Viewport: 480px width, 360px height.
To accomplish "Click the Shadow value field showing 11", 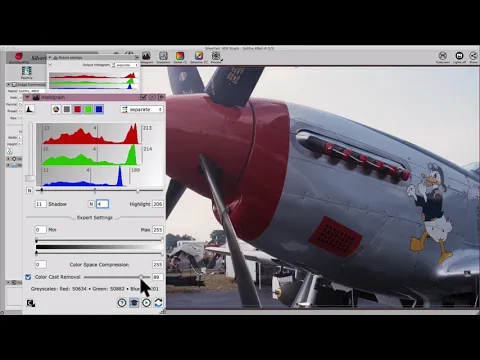I will (40, 204).
